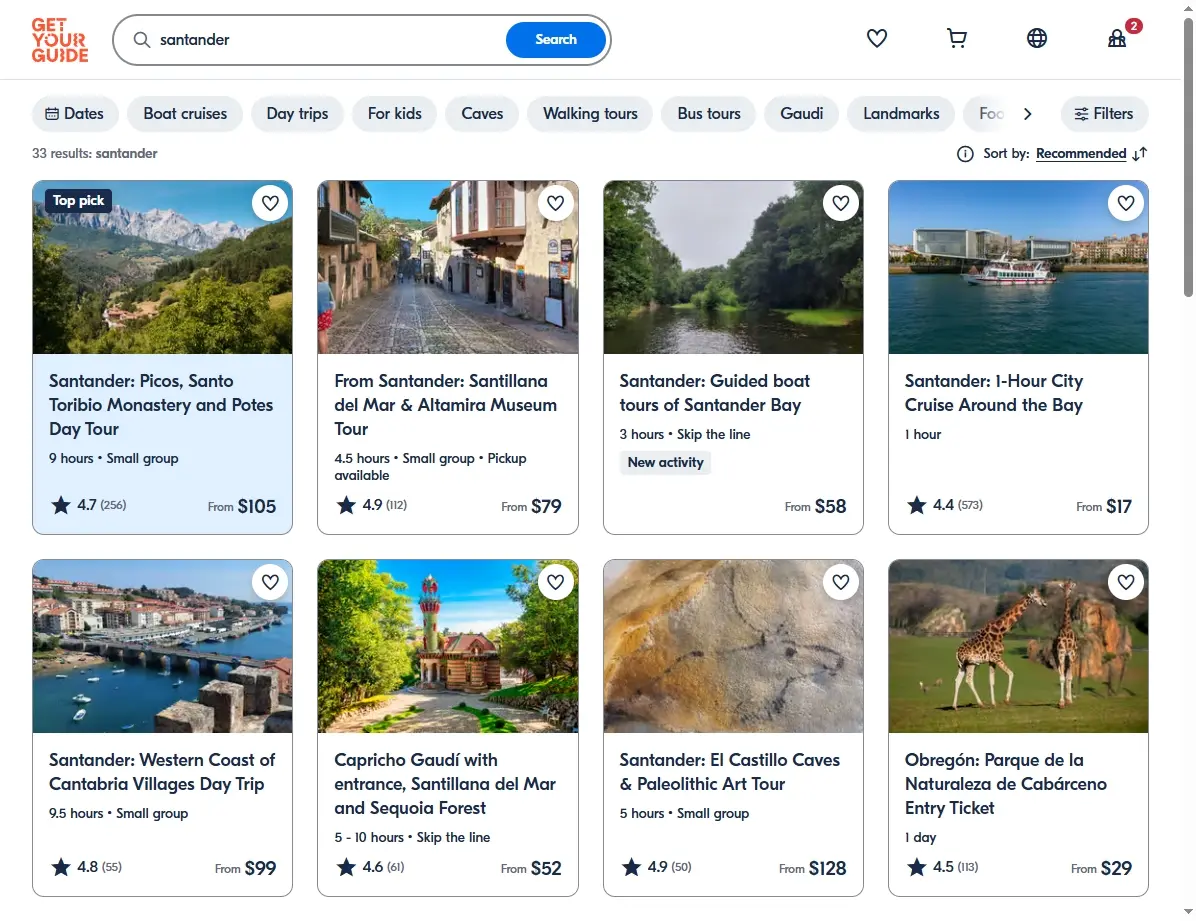Select the Caves filter chip

482,114
